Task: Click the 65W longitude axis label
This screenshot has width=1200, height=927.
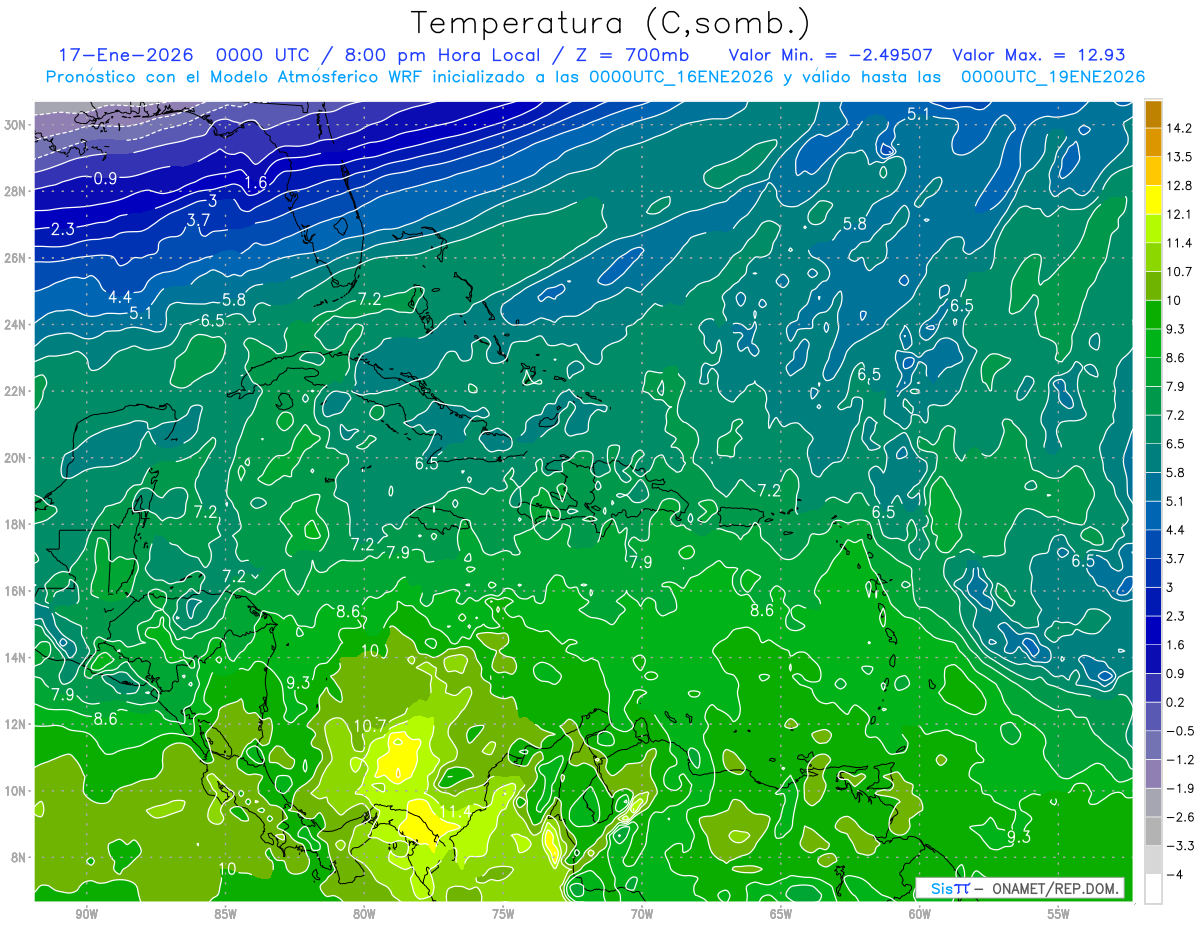Action: (781, 914)
